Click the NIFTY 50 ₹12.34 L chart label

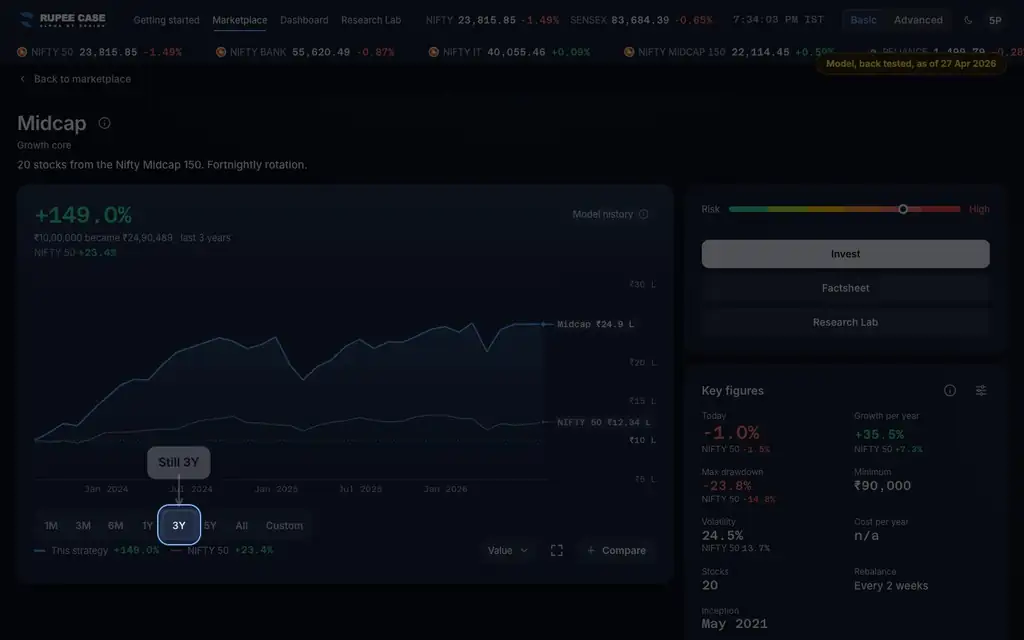coord(603,423)
